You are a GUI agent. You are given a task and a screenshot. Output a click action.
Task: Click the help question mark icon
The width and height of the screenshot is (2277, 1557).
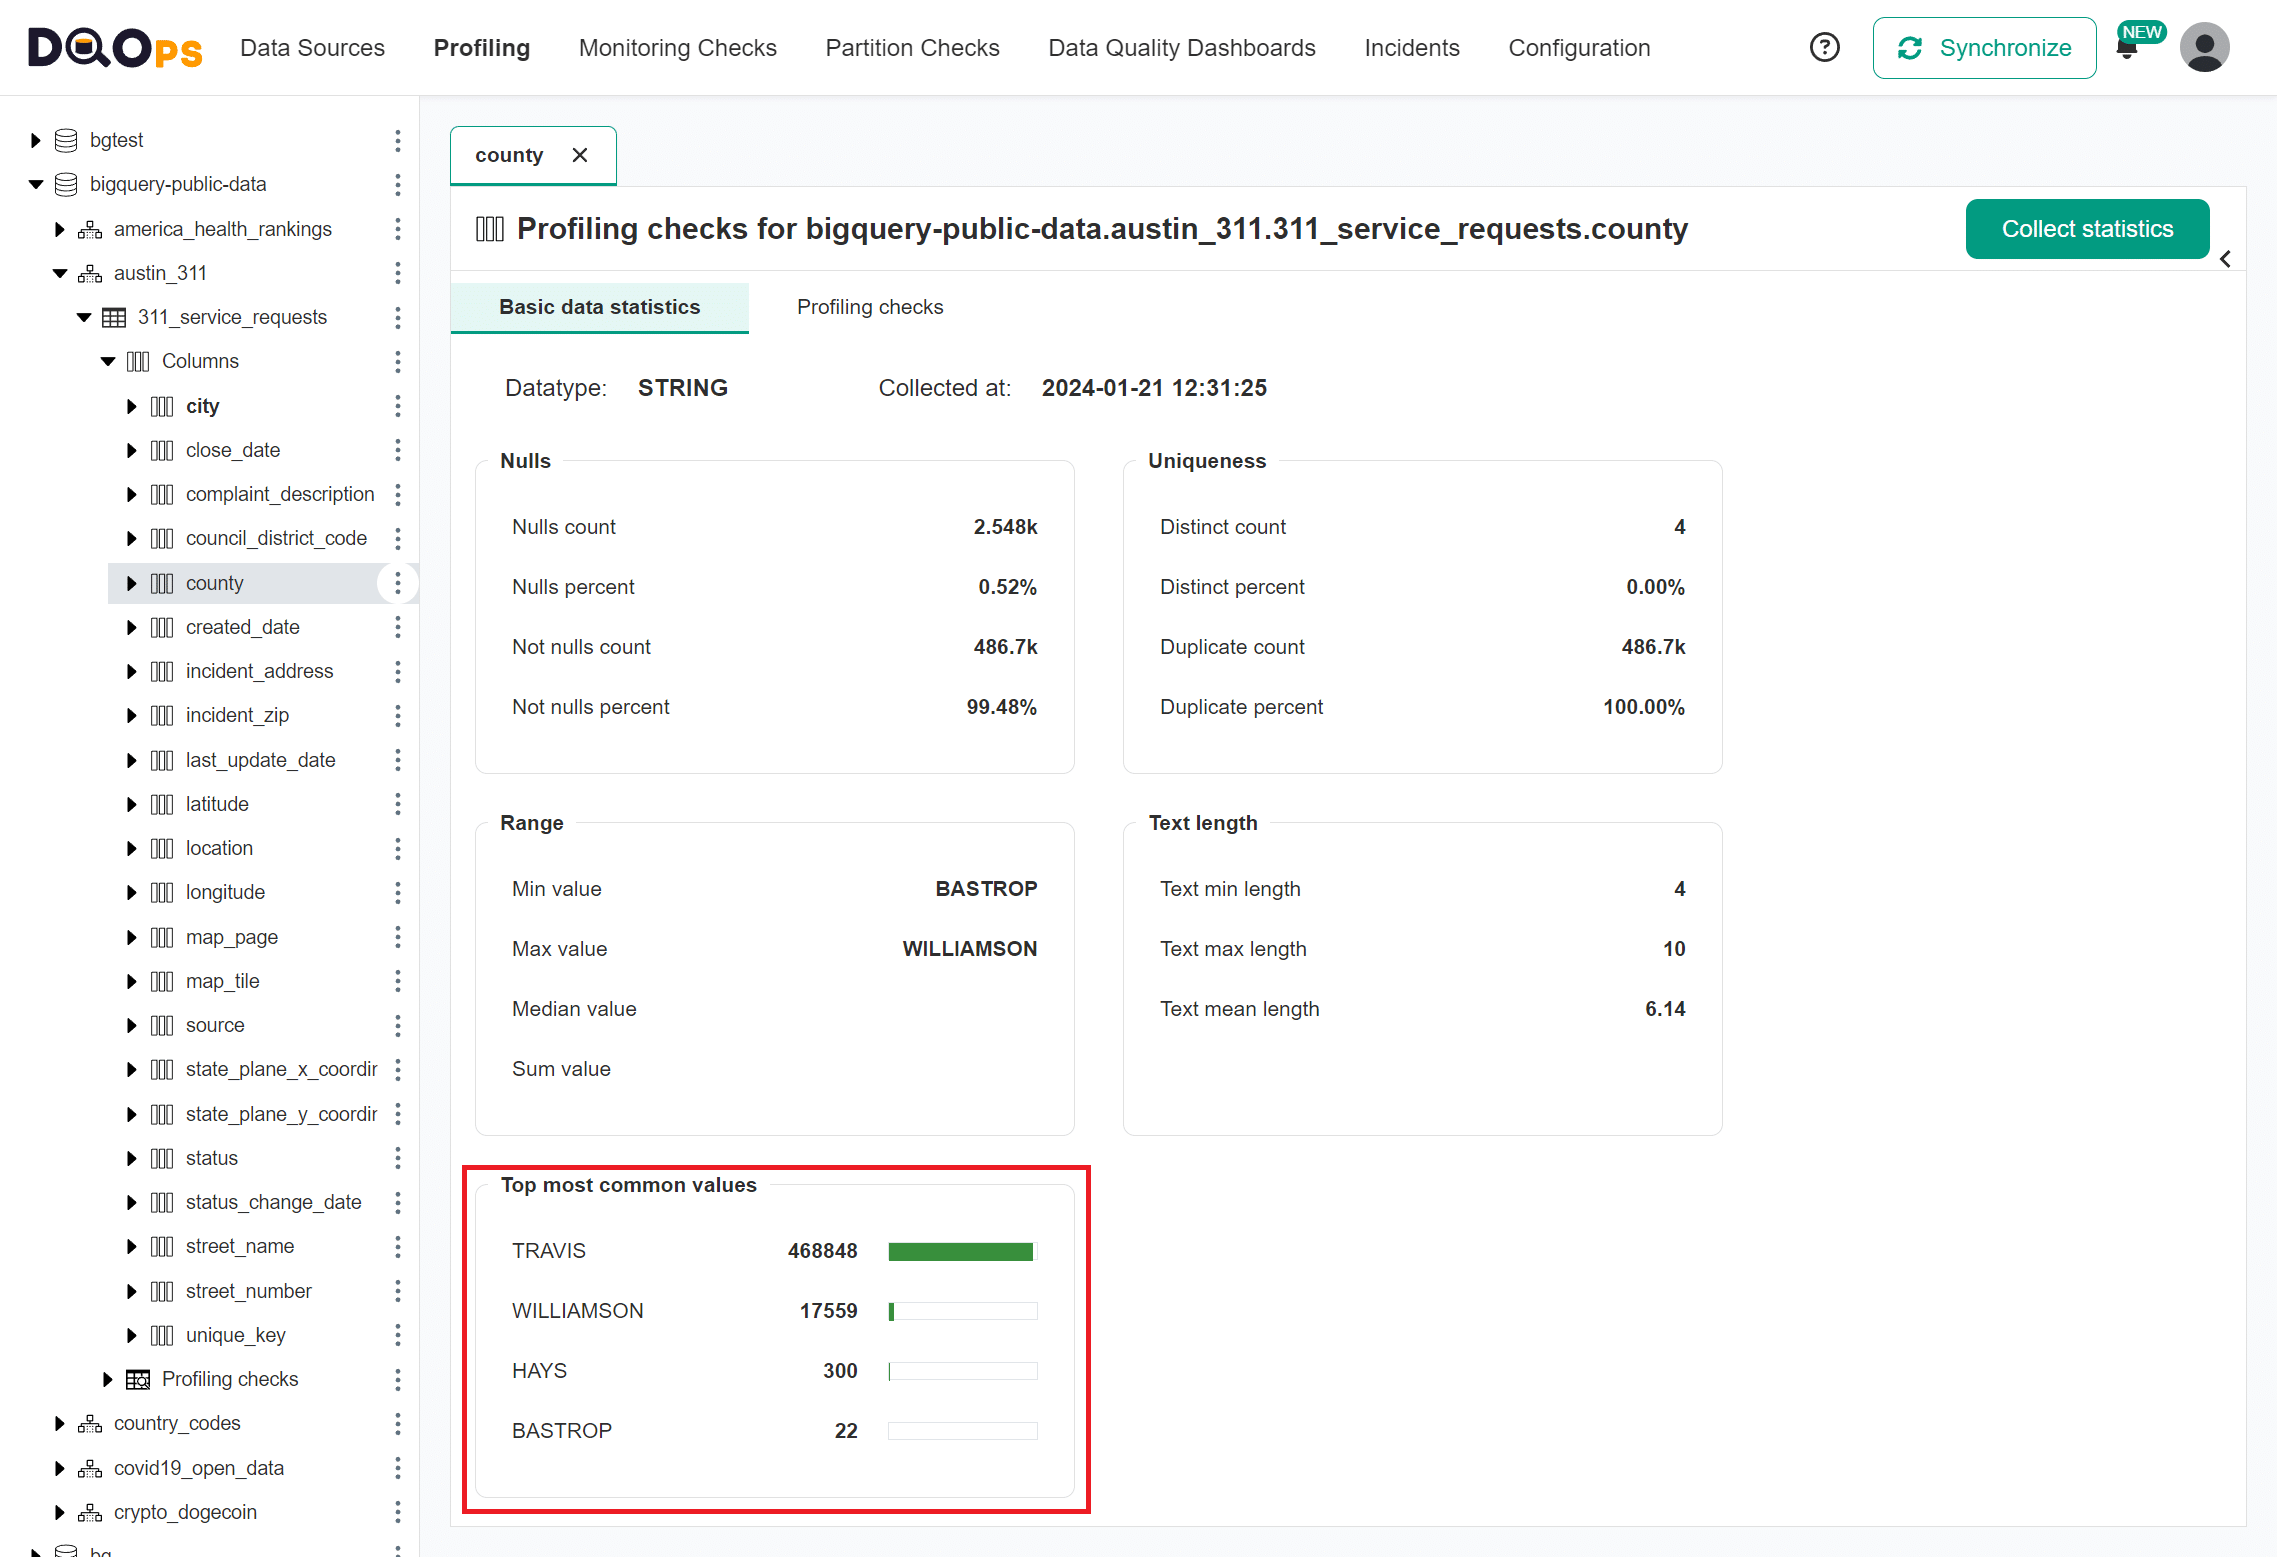(1824, 47)
